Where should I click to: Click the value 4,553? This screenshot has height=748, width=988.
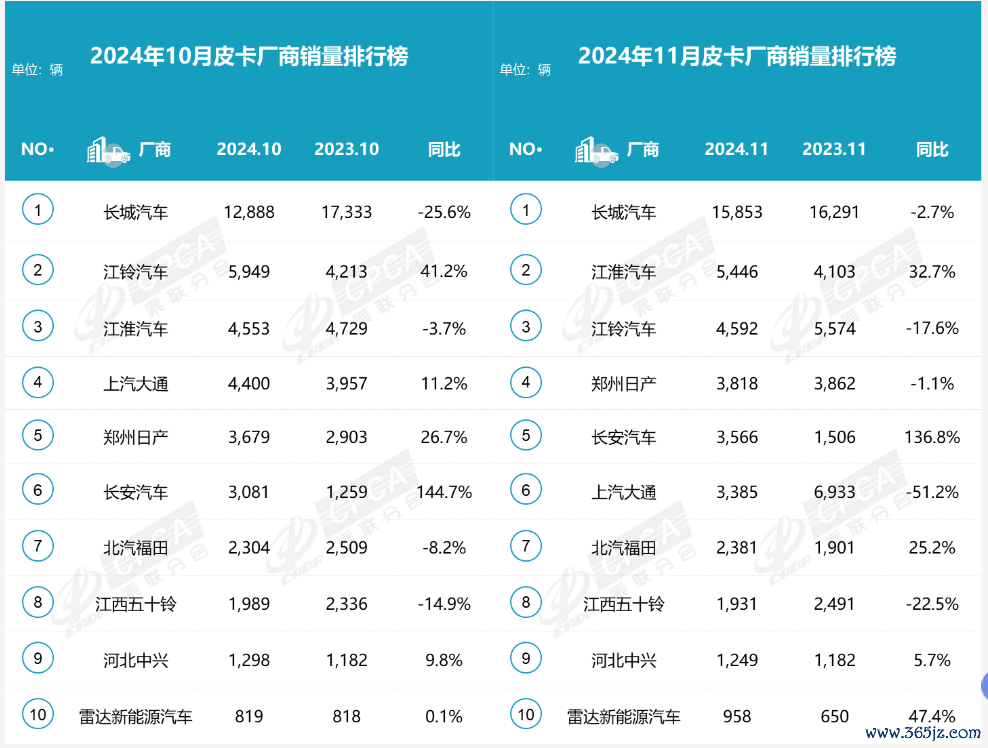point(249,329)
